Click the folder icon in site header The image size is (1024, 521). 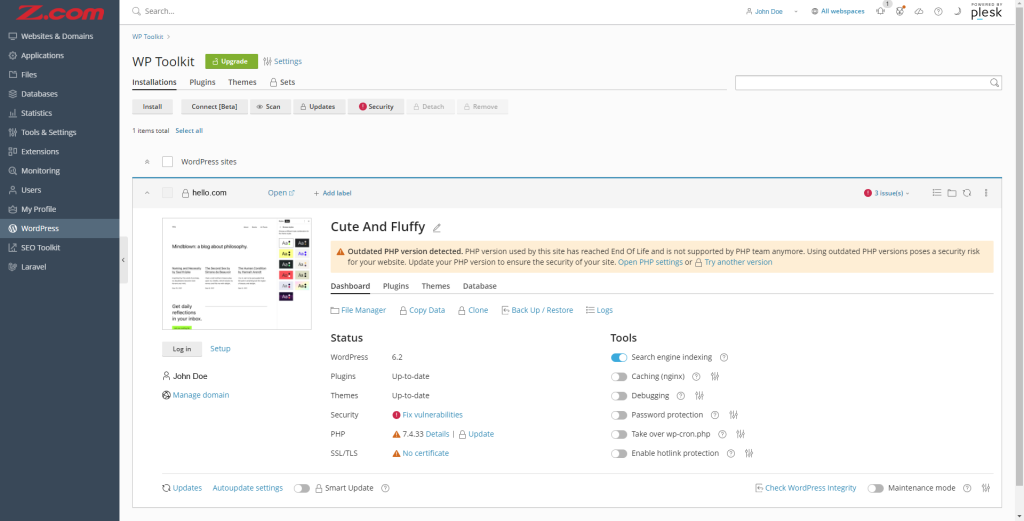[952, 193]
